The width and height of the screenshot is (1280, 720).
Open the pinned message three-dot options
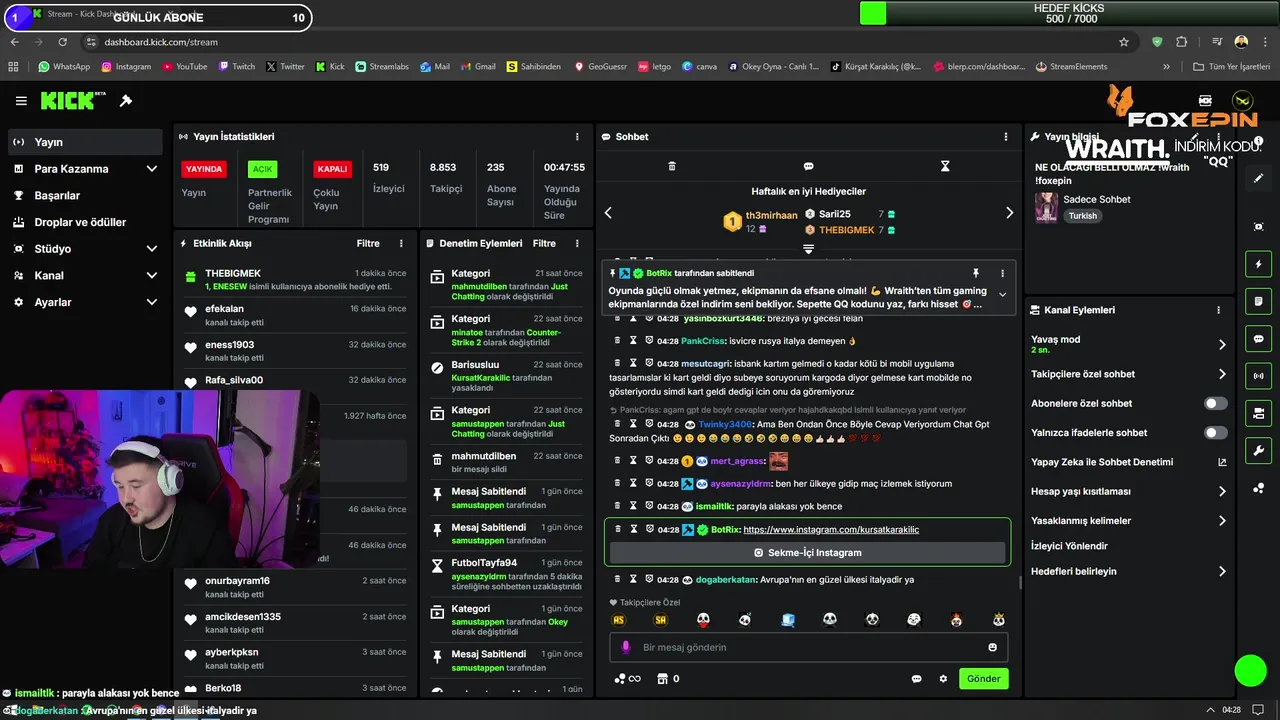click(x=1002, y=273)
